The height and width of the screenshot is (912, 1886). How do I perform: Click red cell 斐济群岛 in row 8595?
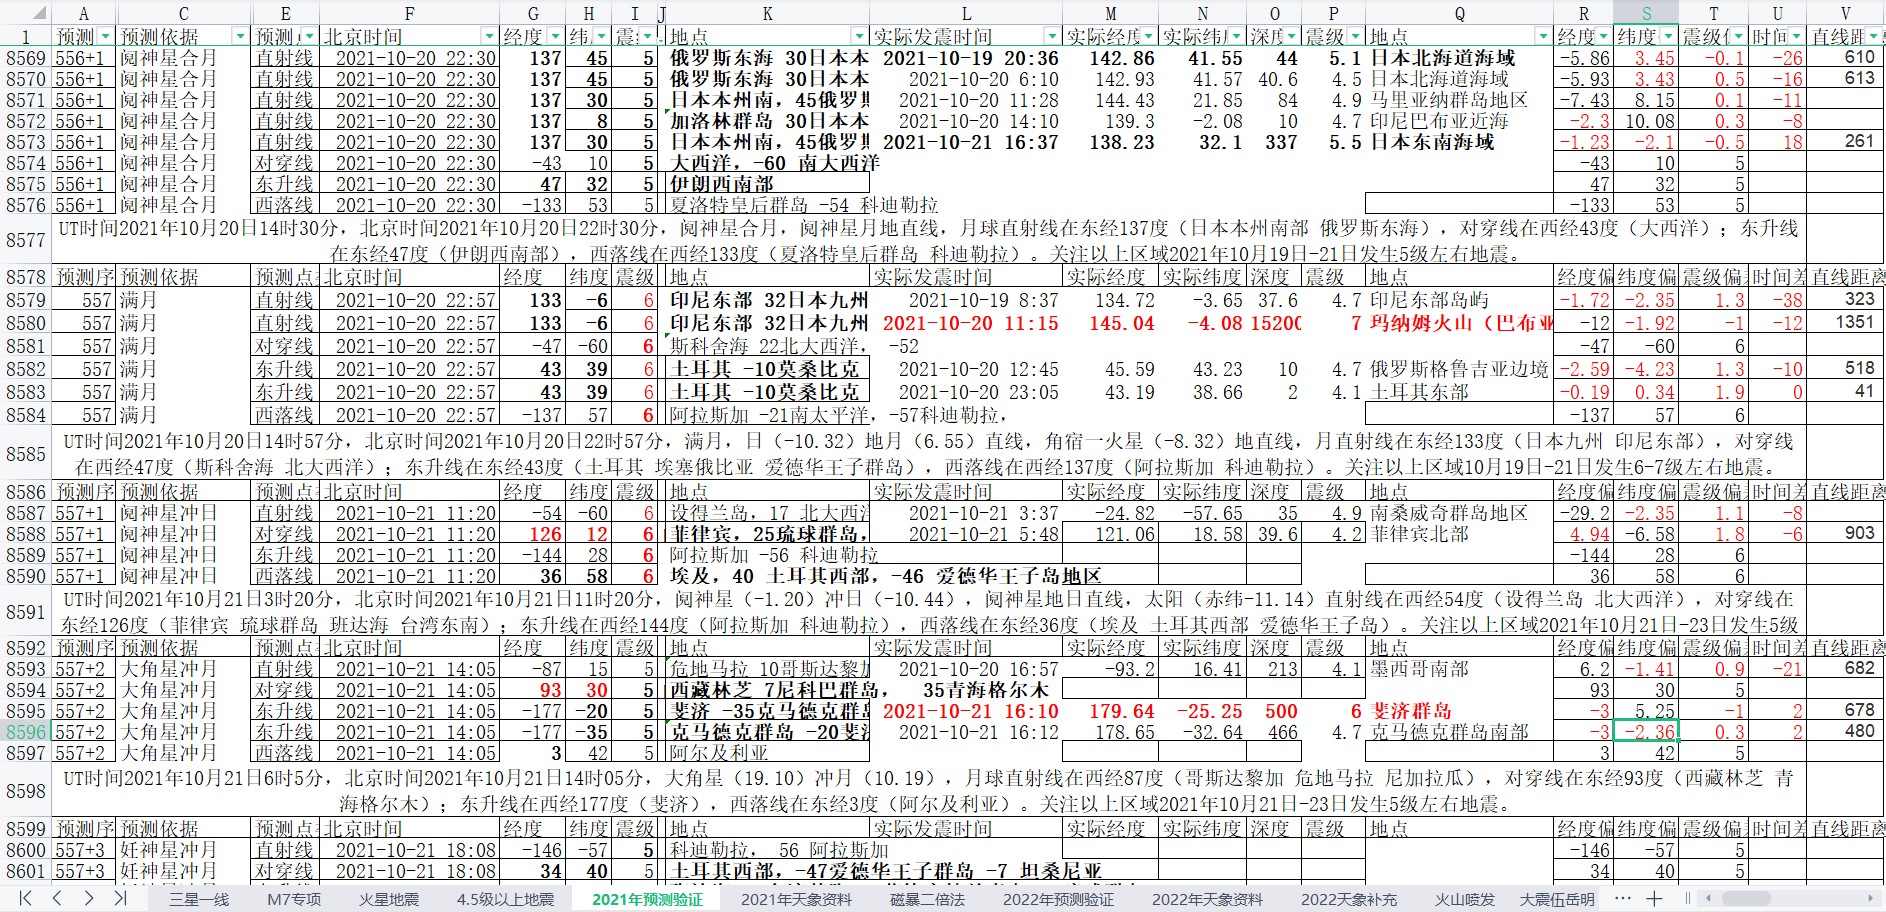[1459, 711]
